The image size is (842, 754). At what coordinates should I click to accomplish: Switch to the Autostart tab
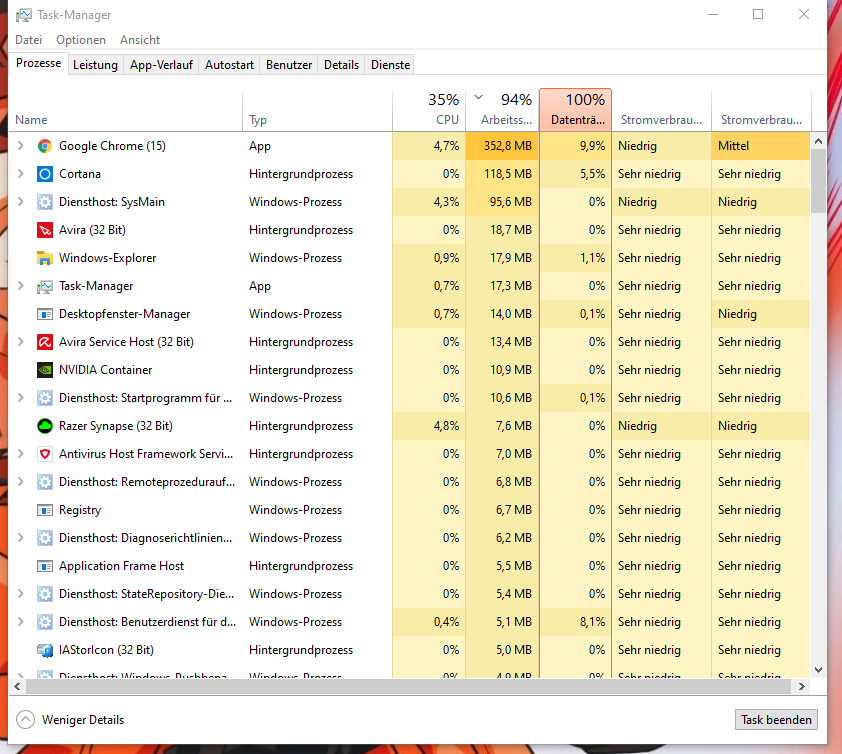click(x=229, y=65)
